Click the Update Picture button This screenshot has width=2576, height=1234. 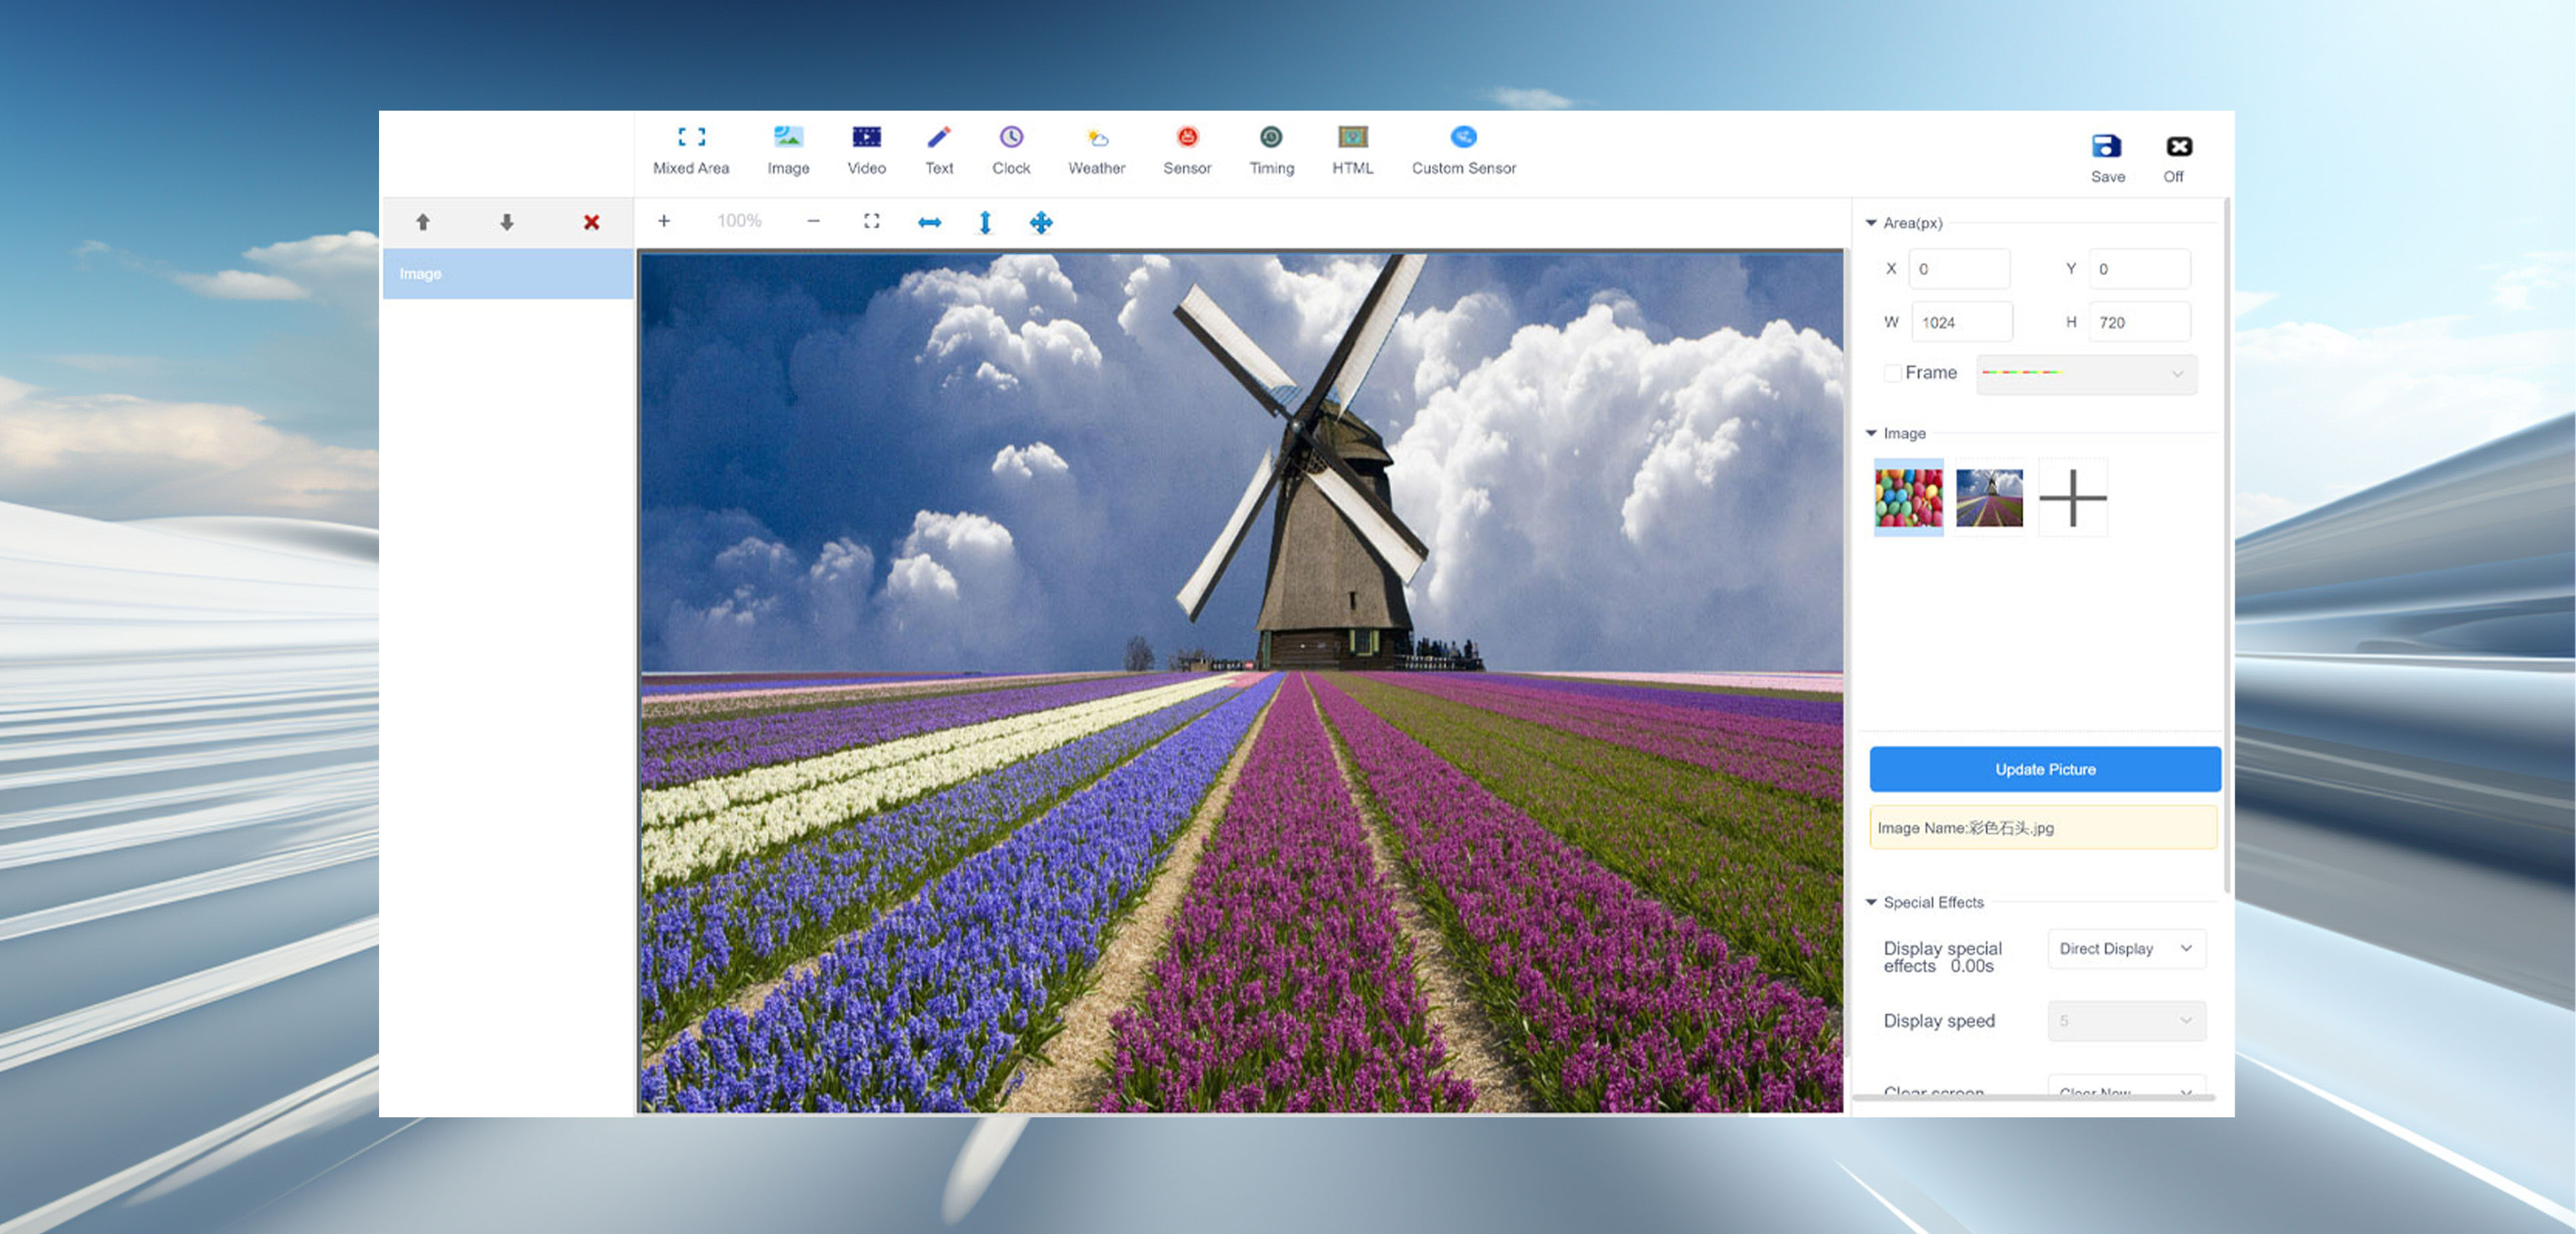point(2044,769)
